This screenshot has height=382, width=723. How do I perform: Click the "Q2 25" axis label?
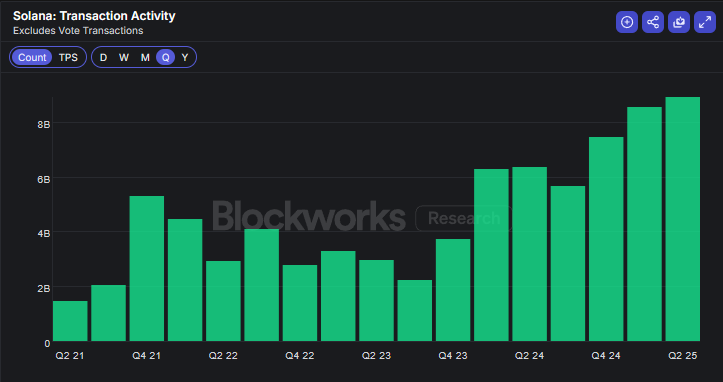coord(683,356)
